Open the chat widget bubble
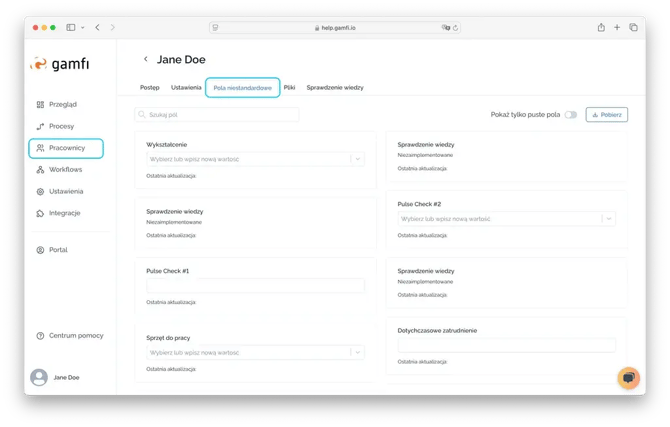 pyautogui.click(x=628, y=377)
